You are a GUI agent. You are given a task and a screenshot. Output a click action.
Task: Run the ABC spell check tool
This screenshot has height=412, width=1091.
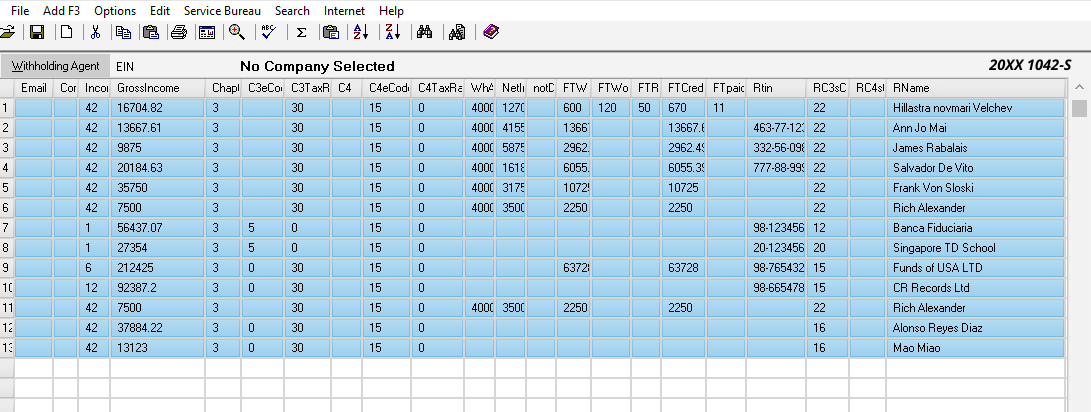coord(268,32)
